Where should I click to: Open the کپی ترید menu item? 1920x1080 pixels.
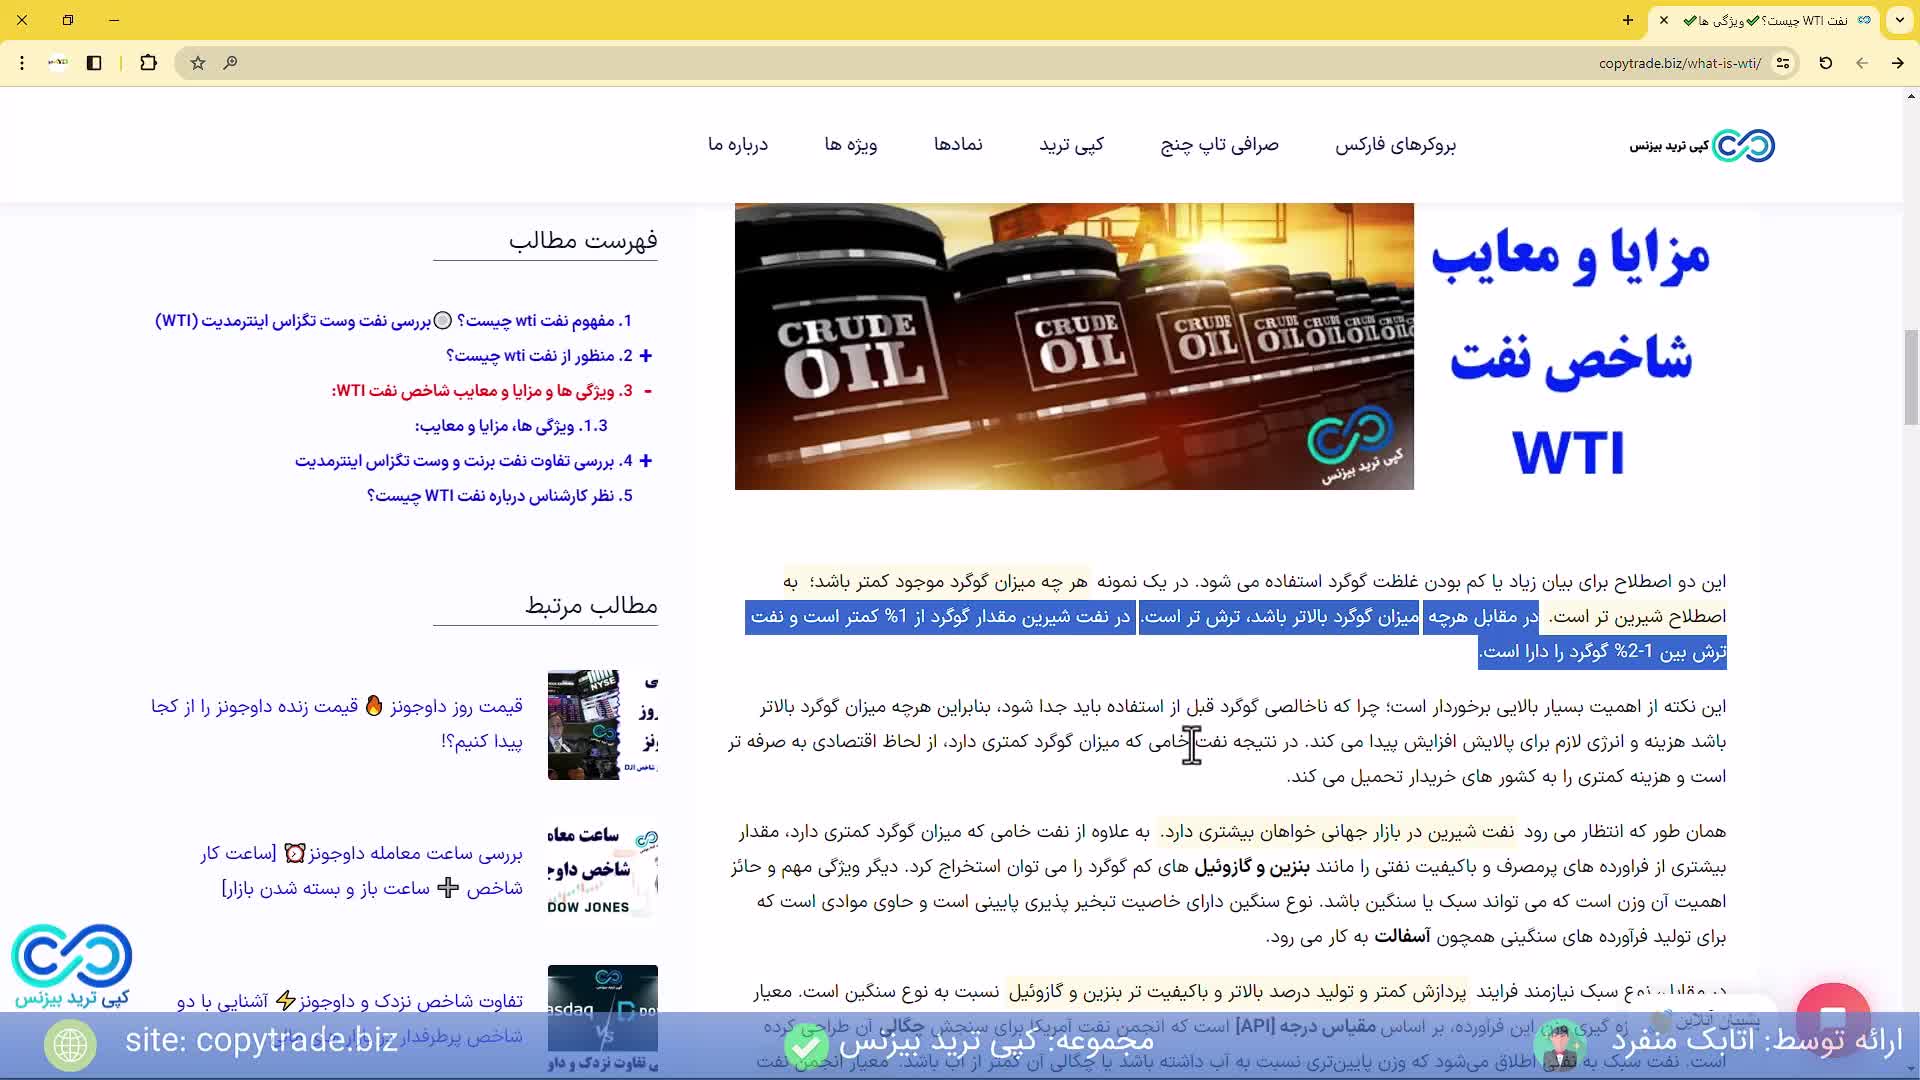pyautogui.click(x=1071, y=145)
